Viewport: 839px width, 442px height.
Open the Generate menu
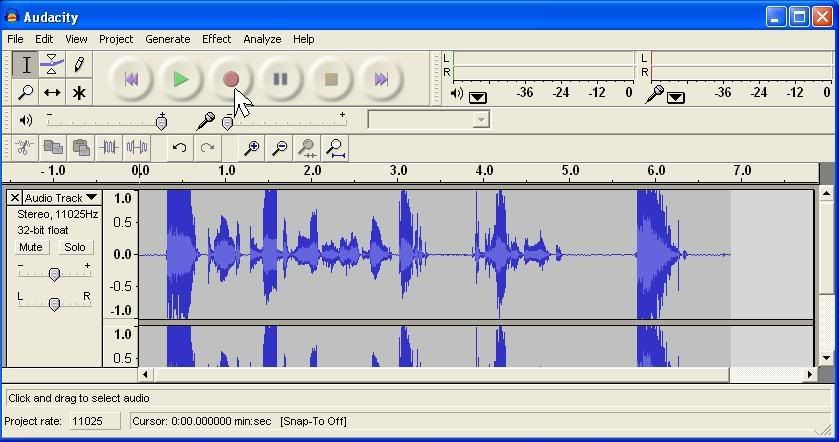click(167, 39)
